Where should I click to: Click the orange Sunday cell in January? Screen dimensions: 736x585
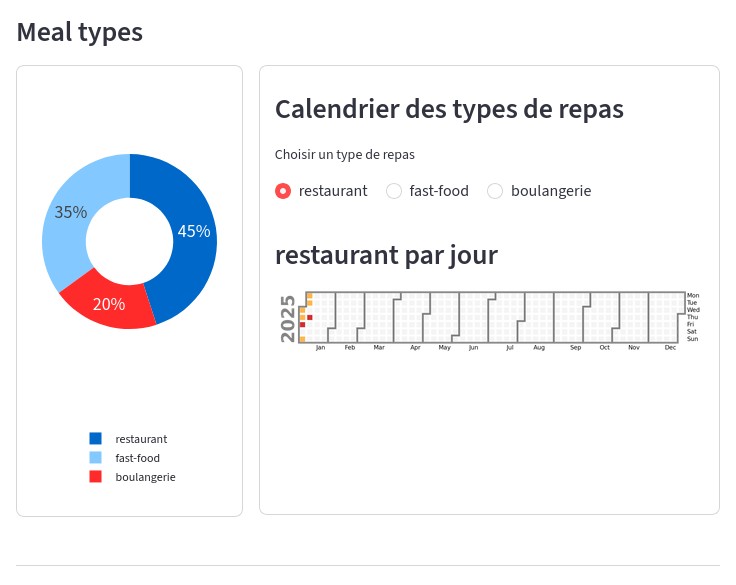302,339
